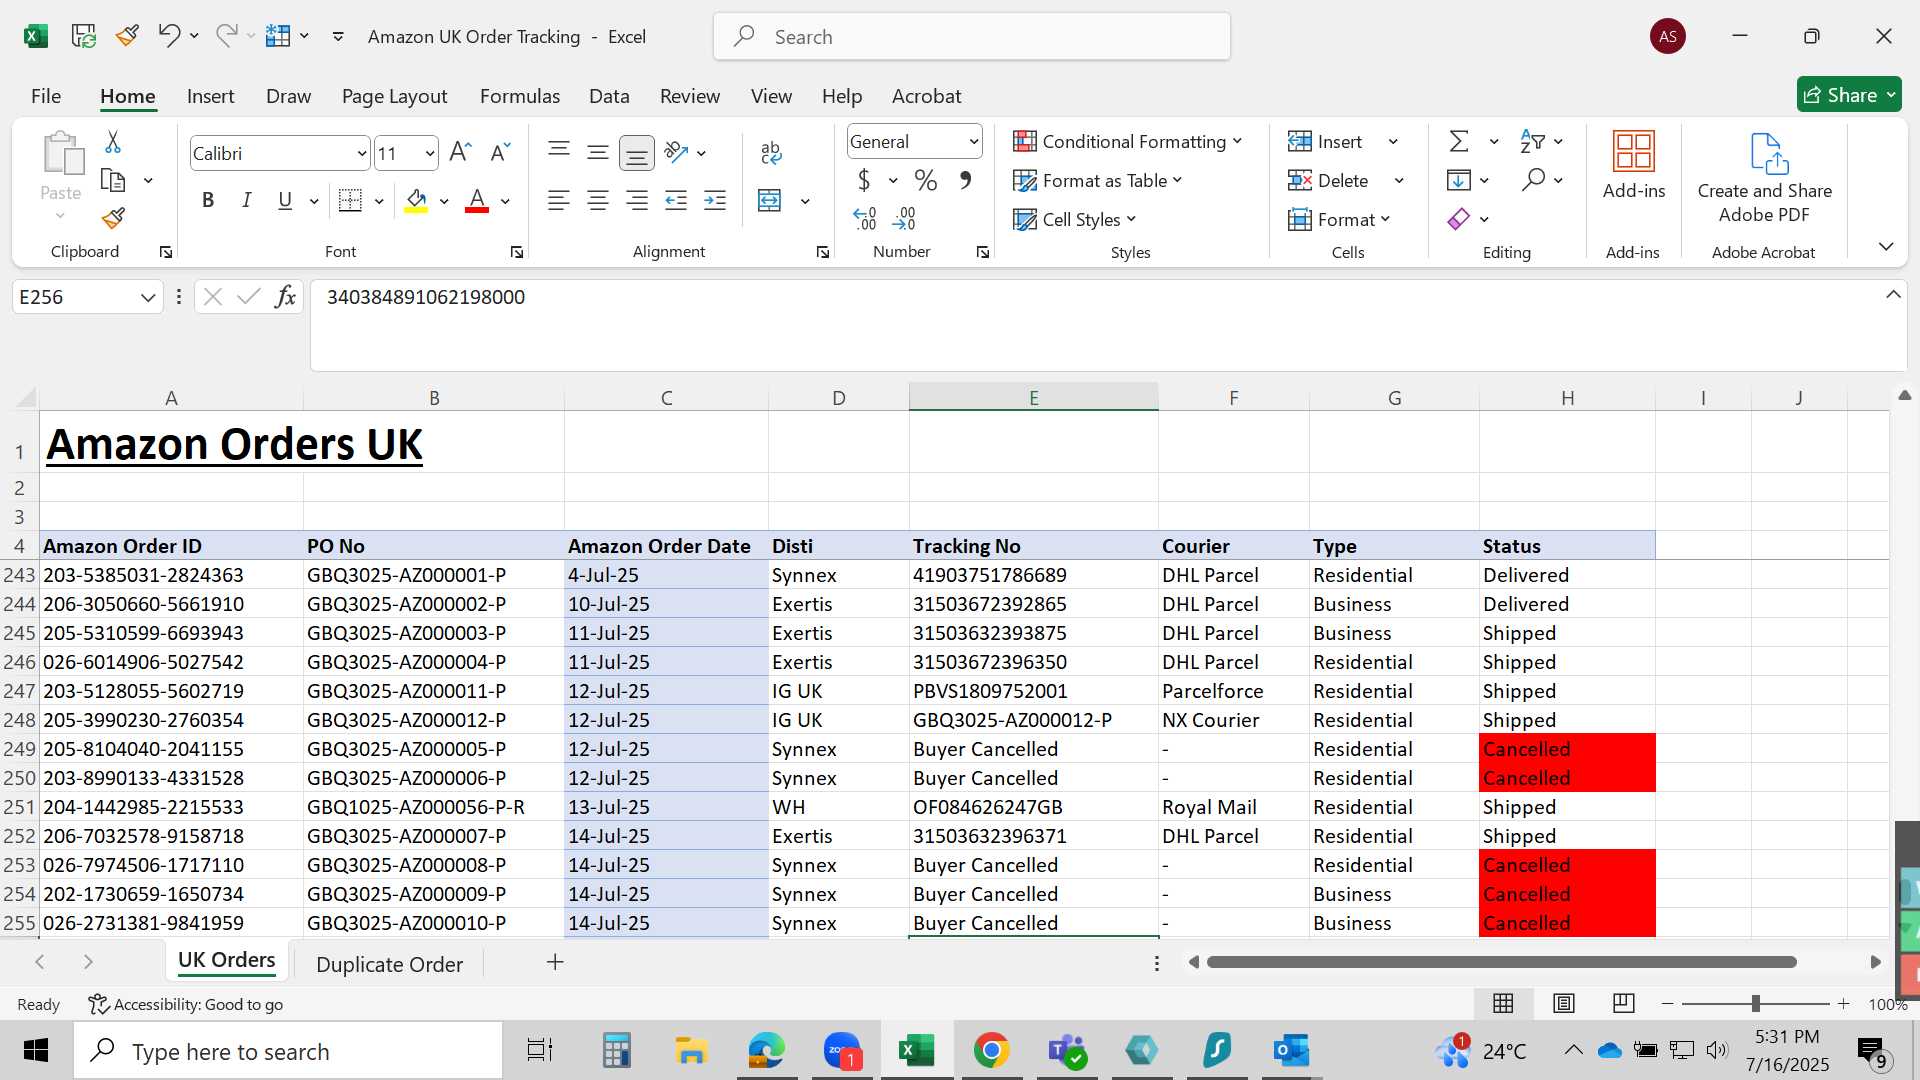
Task: Click Create and Share Adobe PDF icon
Action: point(1767,153)
